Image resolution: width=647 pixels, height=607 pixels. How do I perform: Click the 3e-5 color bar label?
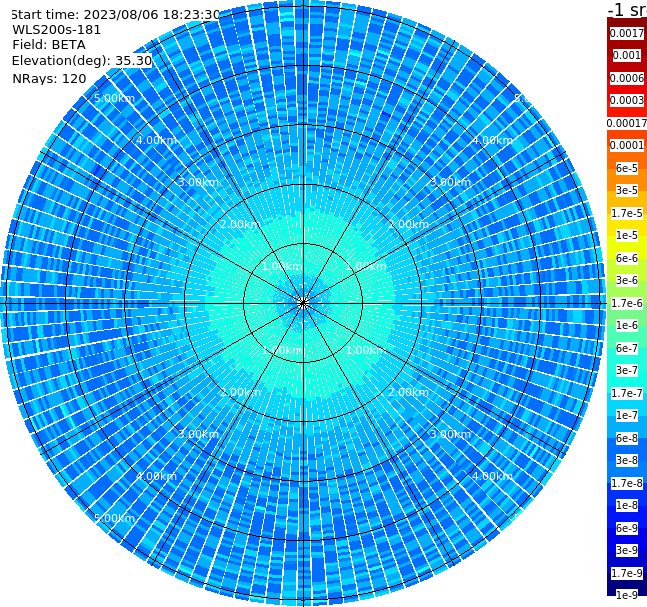click(627, 190)
